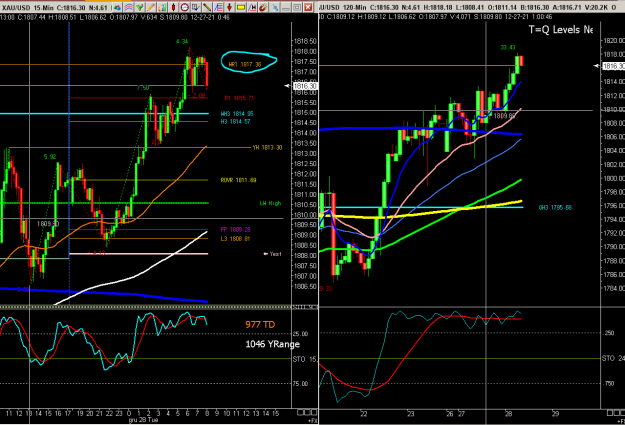Click date 22 on the 120-Min time axis

364,414
